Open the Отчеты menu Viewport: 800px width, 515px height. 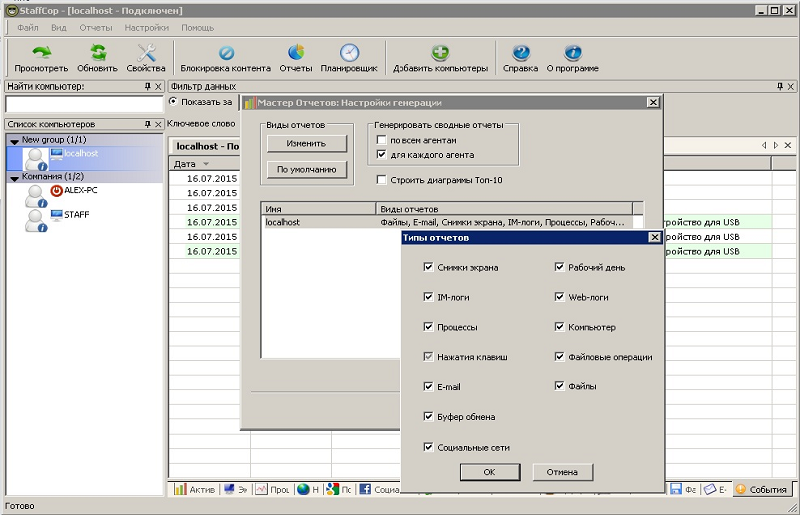click(96, 27)
